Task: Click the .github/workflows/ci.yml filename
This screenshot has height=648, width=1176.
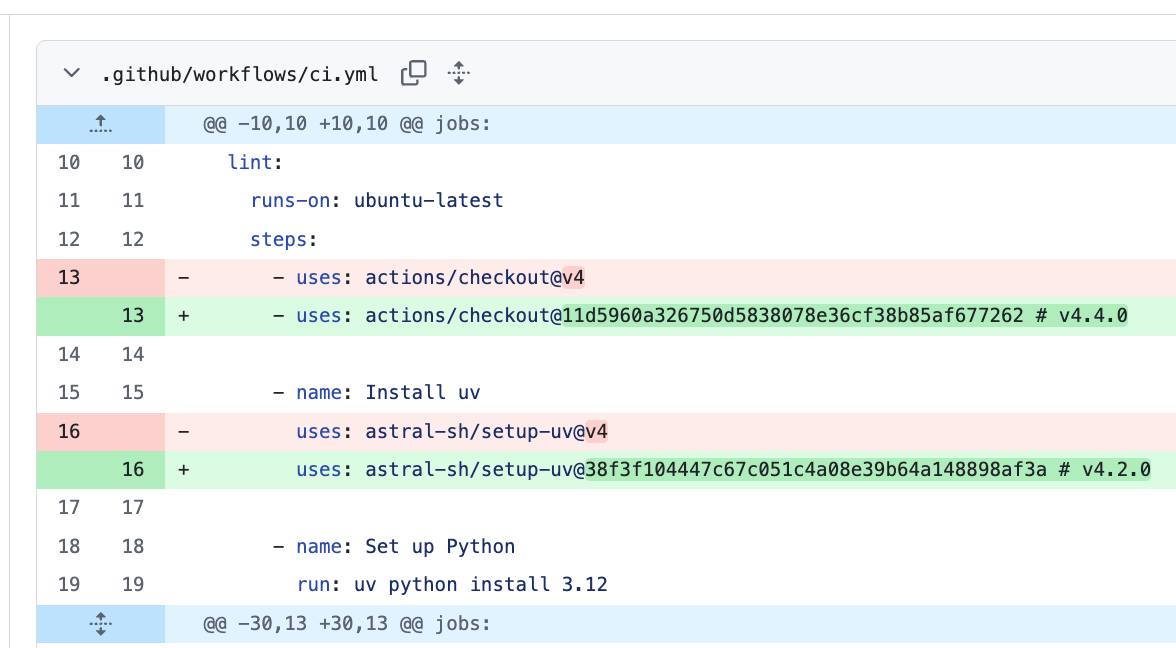Action: pyautogui.click(x=240, y=74)
